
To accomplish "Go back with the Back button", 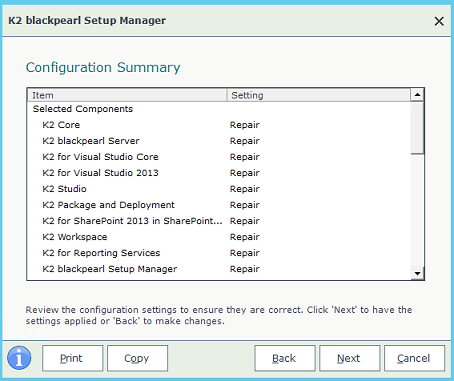I will click(285, 358).
